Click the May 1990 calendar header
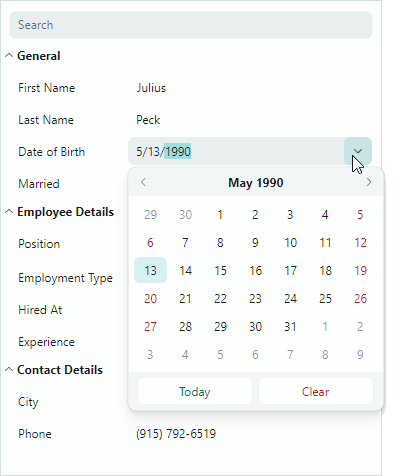Viewport: 394px width, 476px height. point(256,183)
